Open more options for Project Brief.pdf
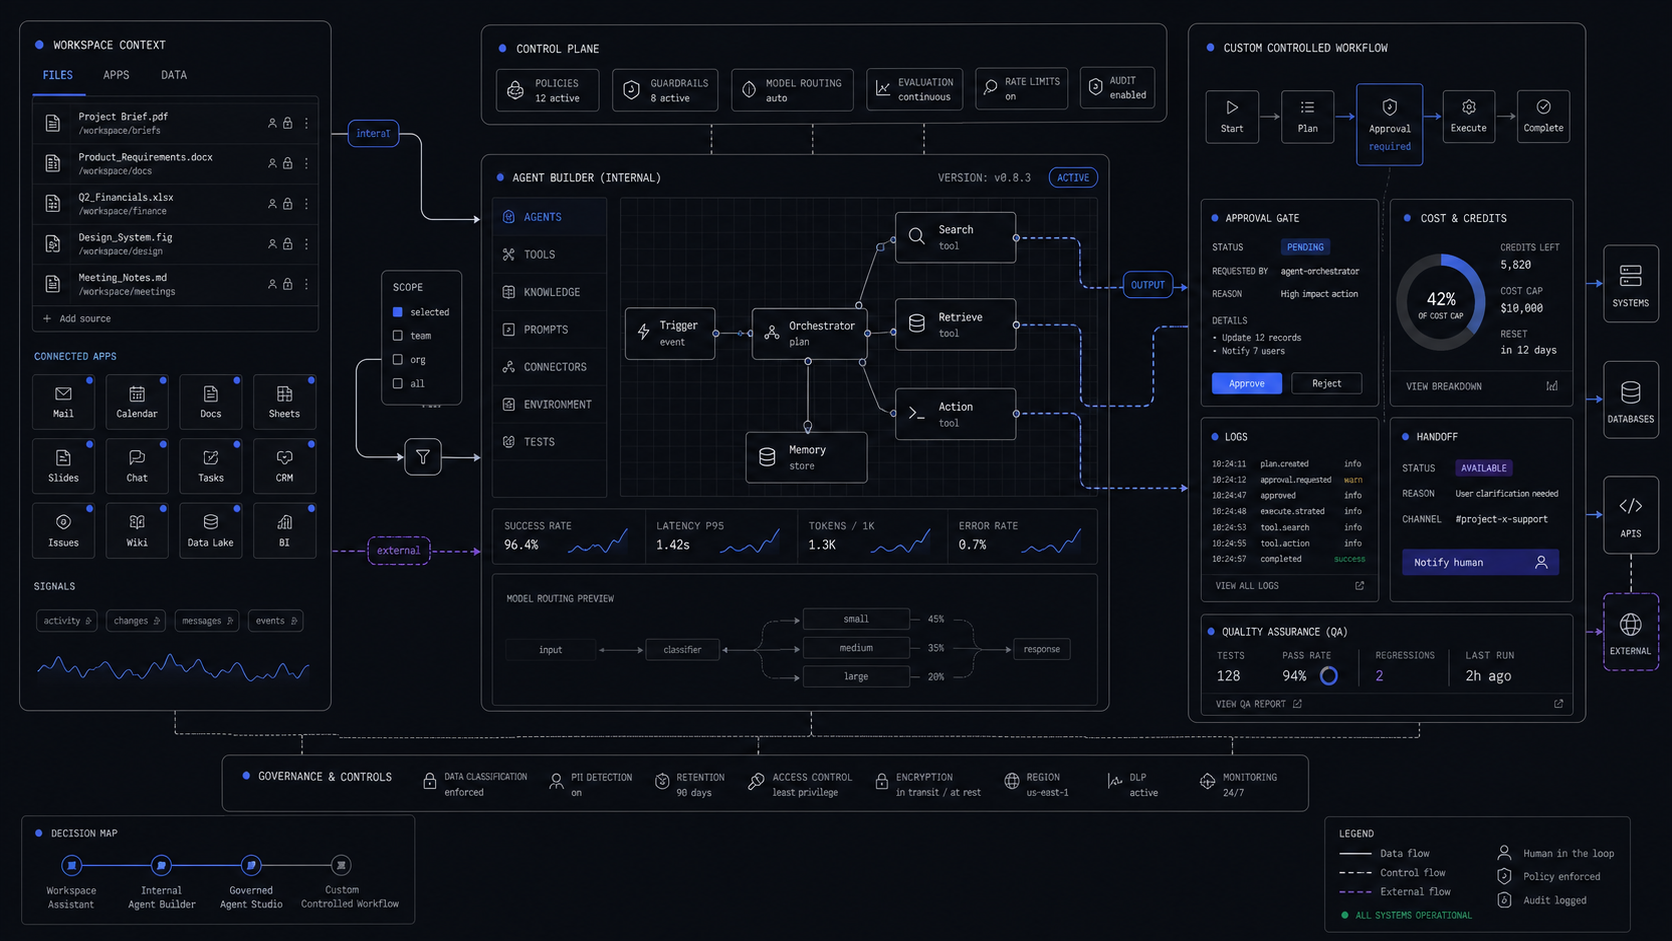 [306, 123]
